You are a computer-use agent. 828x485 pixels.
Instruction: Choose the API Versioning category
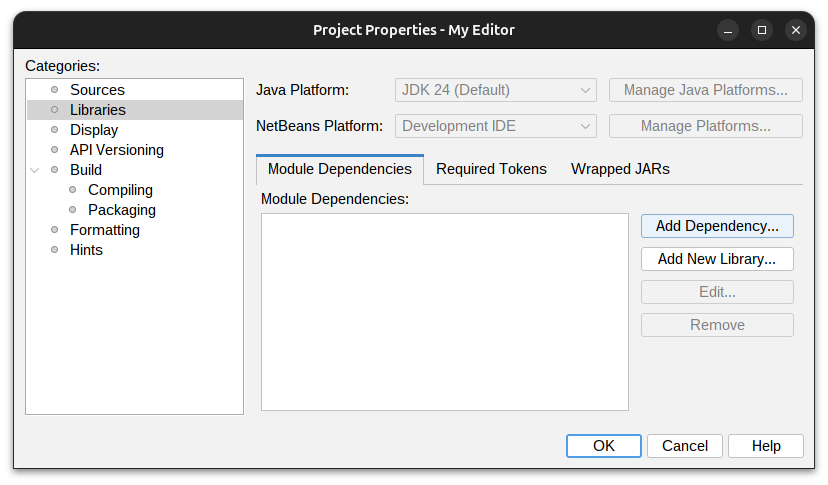click(116, 150)
